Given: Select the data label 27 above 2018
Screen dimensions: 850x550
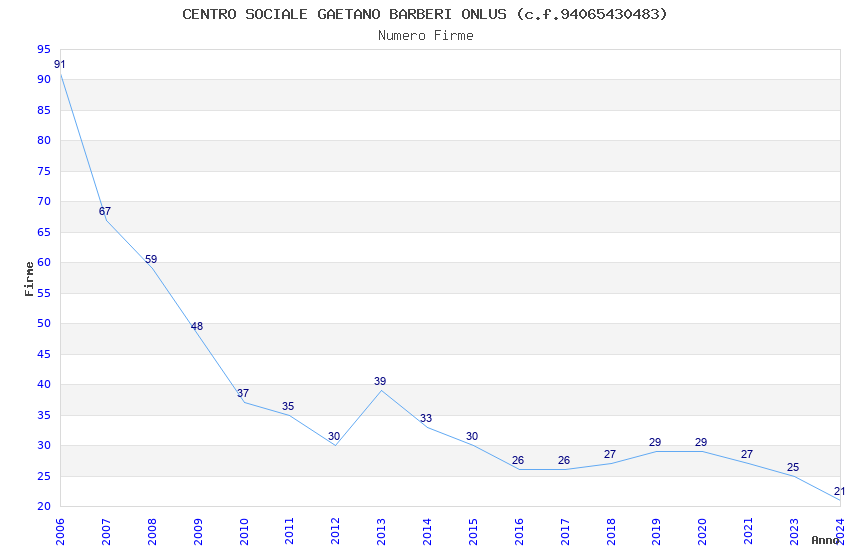Looking at the screenshot, I should tap(610, 455).
